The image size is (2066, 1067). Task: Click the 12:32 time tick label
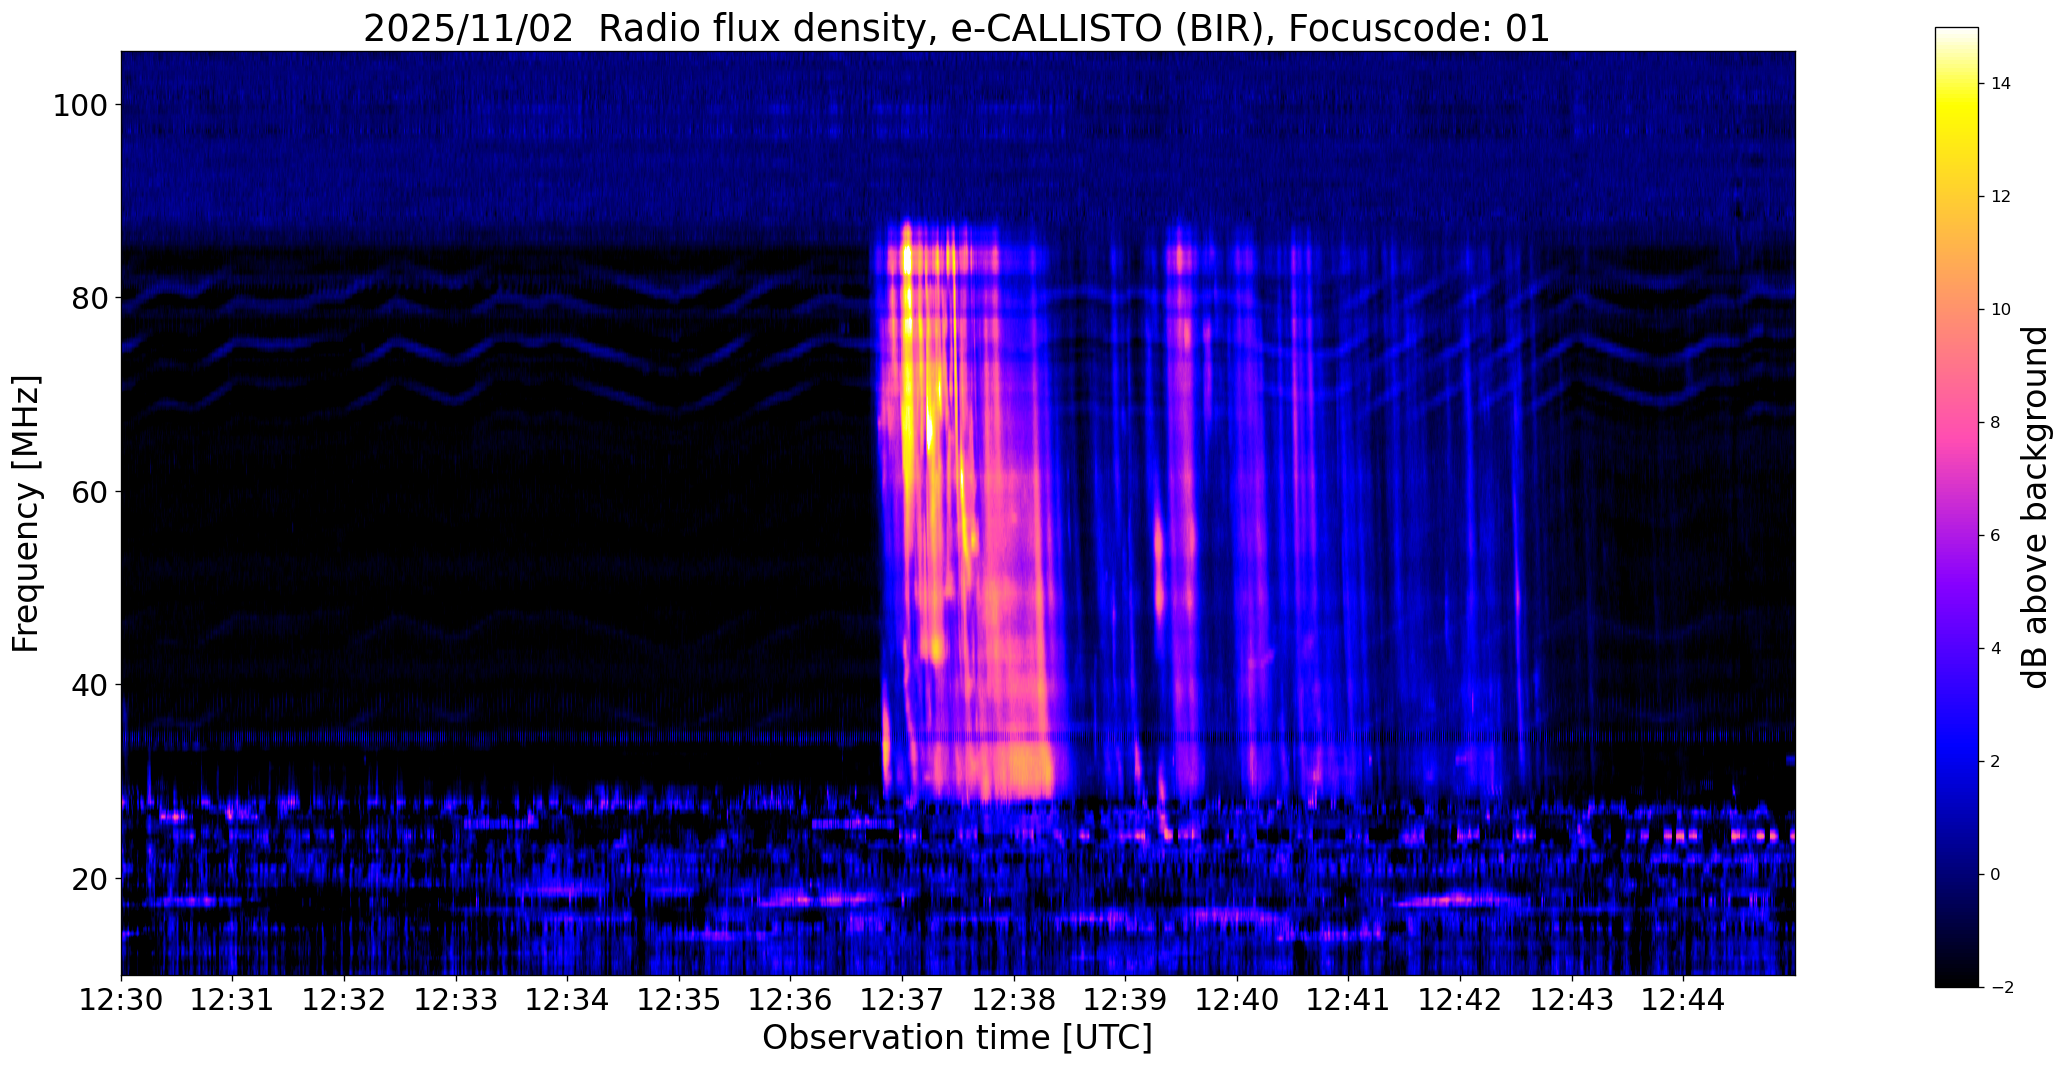344,1000
